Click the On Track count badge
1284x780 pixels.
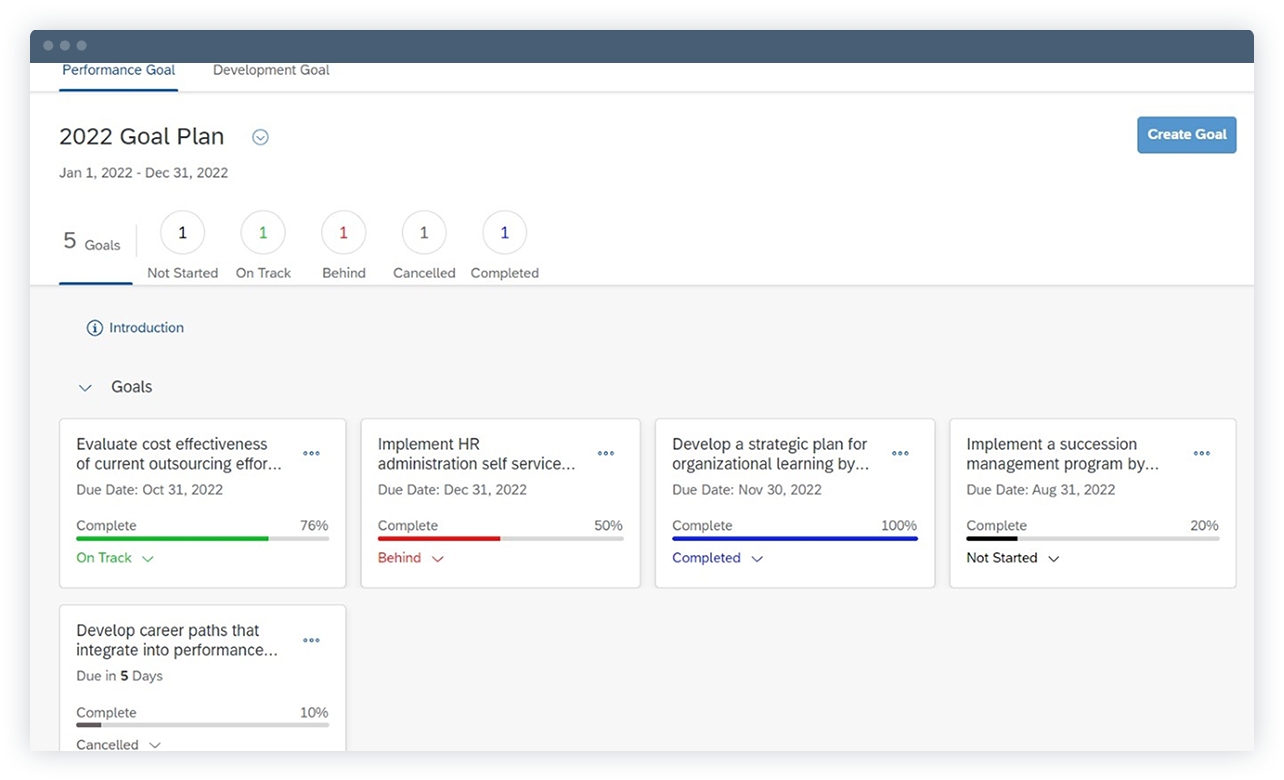coord(263,232)
